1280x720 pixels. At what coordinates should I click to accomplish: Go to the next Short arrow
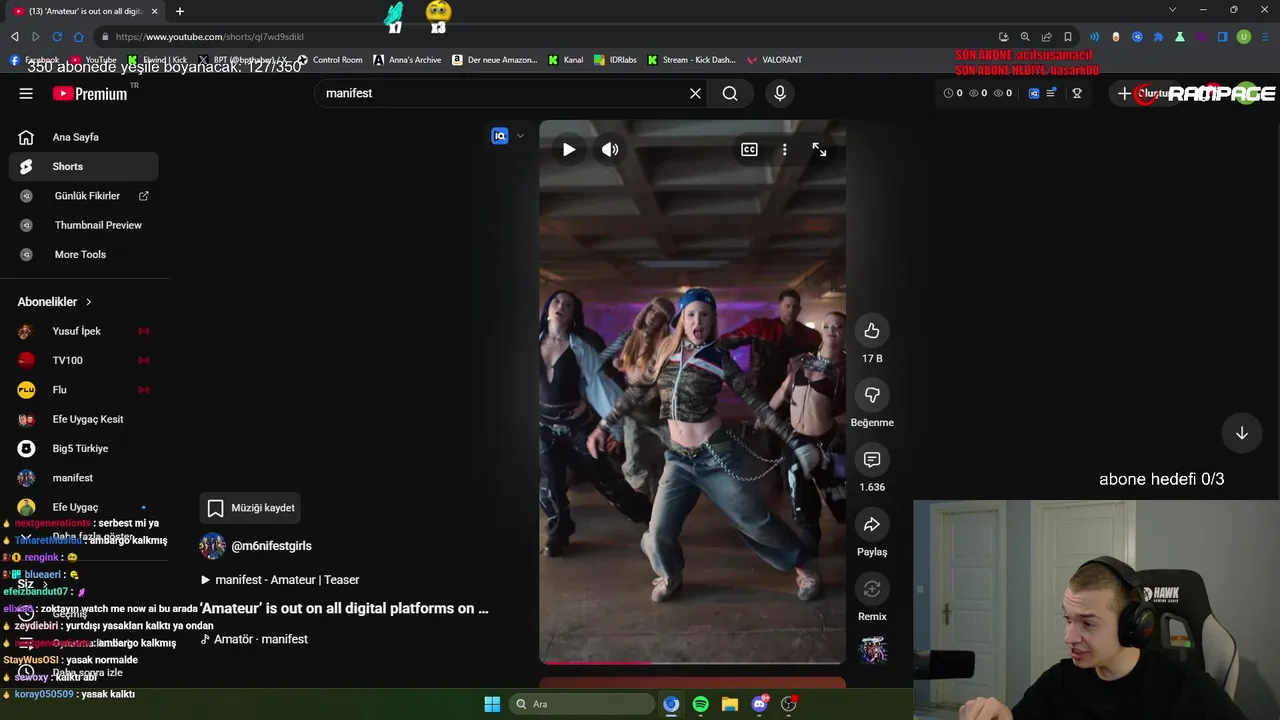1241,433
